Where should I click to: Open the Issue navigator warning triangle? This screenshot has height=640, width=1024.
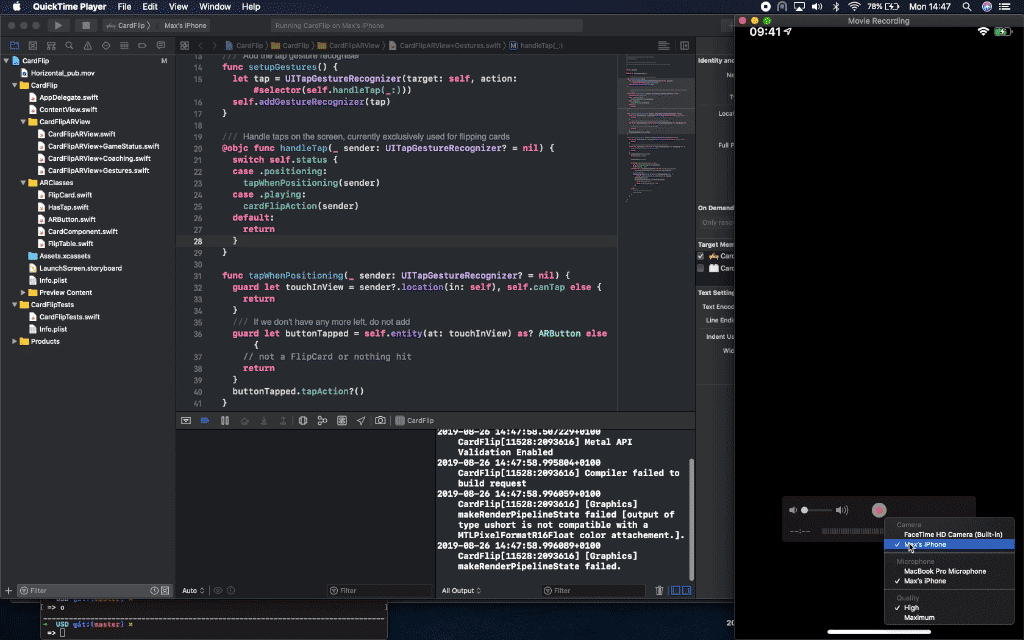pos(88,46)
